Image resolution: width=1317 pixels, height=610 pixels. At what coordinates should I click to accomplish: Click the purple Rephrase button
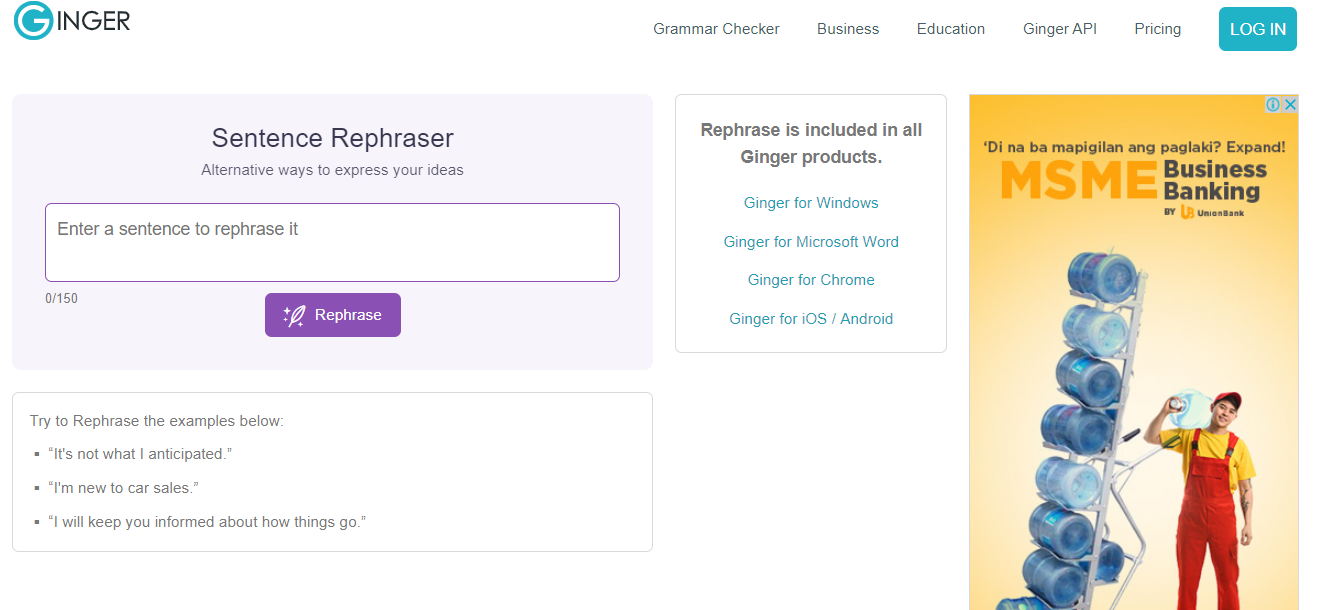coord(333,315)
